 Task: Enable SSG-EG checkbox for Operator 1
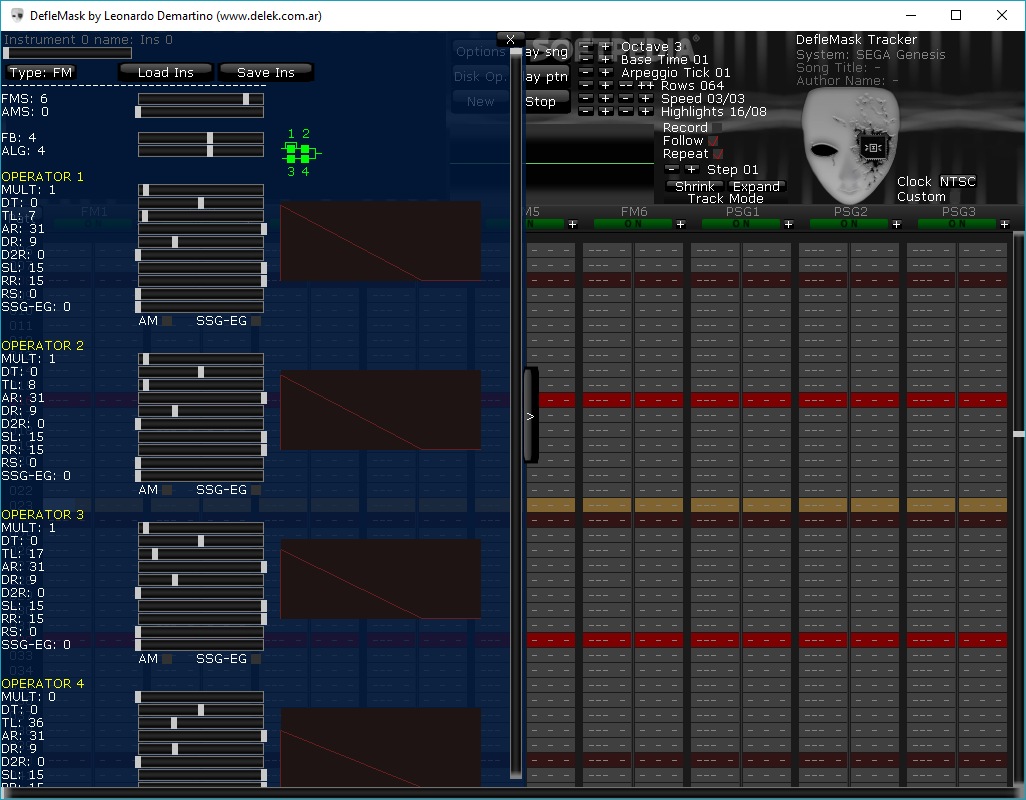256,321
